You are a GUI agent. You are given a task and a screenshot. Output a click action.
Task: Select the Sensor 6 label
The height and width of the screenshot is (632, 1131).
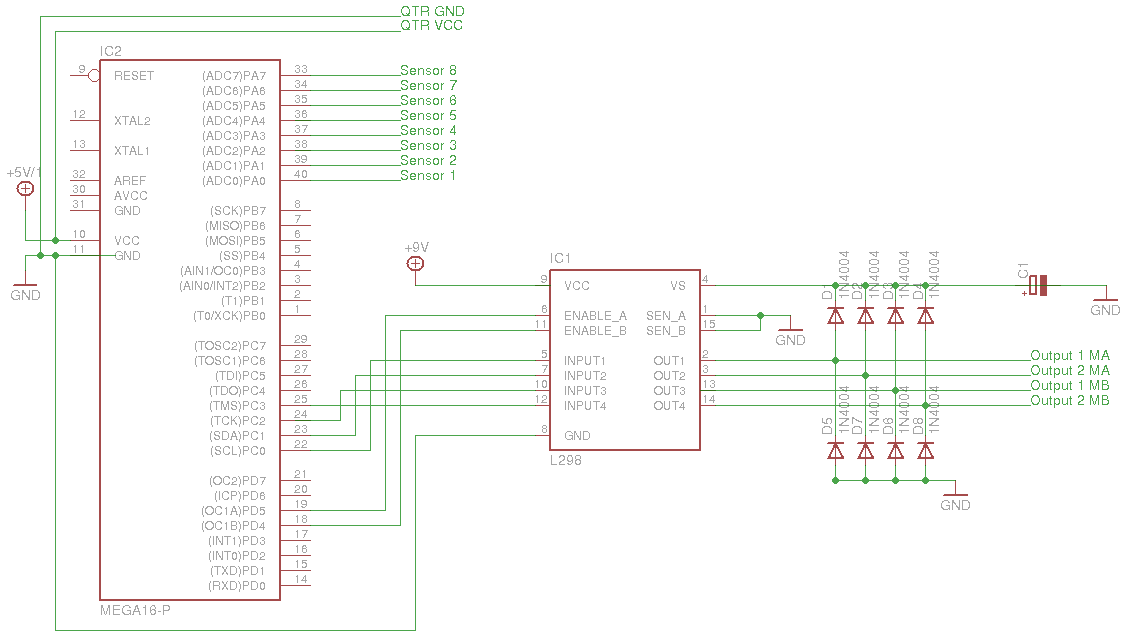(428, 100)
